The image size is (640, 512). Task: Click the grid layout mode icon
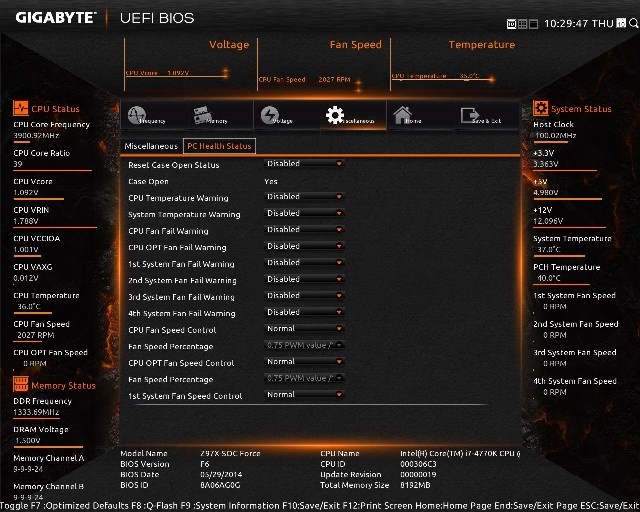(x=522, y=24)
